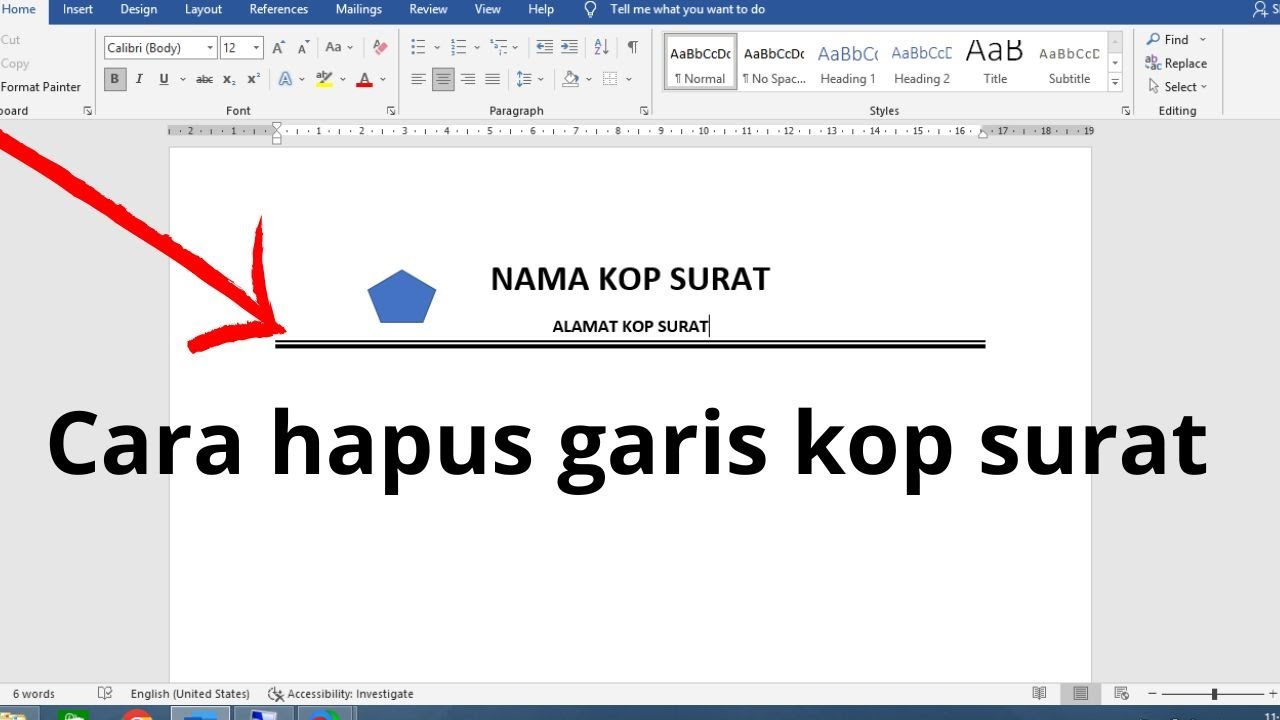The image size is (1280, 720).
Task: Clear all formatting with eraser icon
Action: pyautogui.click(x=380, y=47)
